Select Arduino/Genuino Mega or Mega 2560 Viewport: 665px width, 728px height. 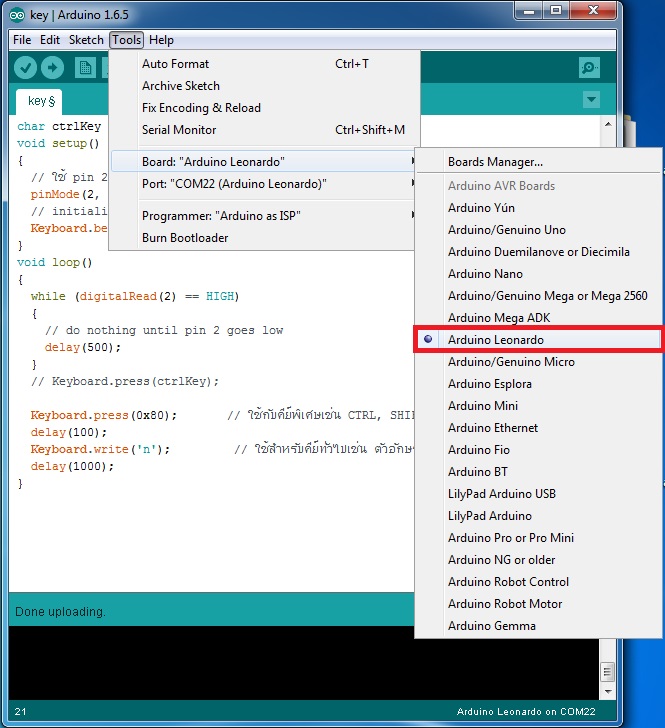538,296
